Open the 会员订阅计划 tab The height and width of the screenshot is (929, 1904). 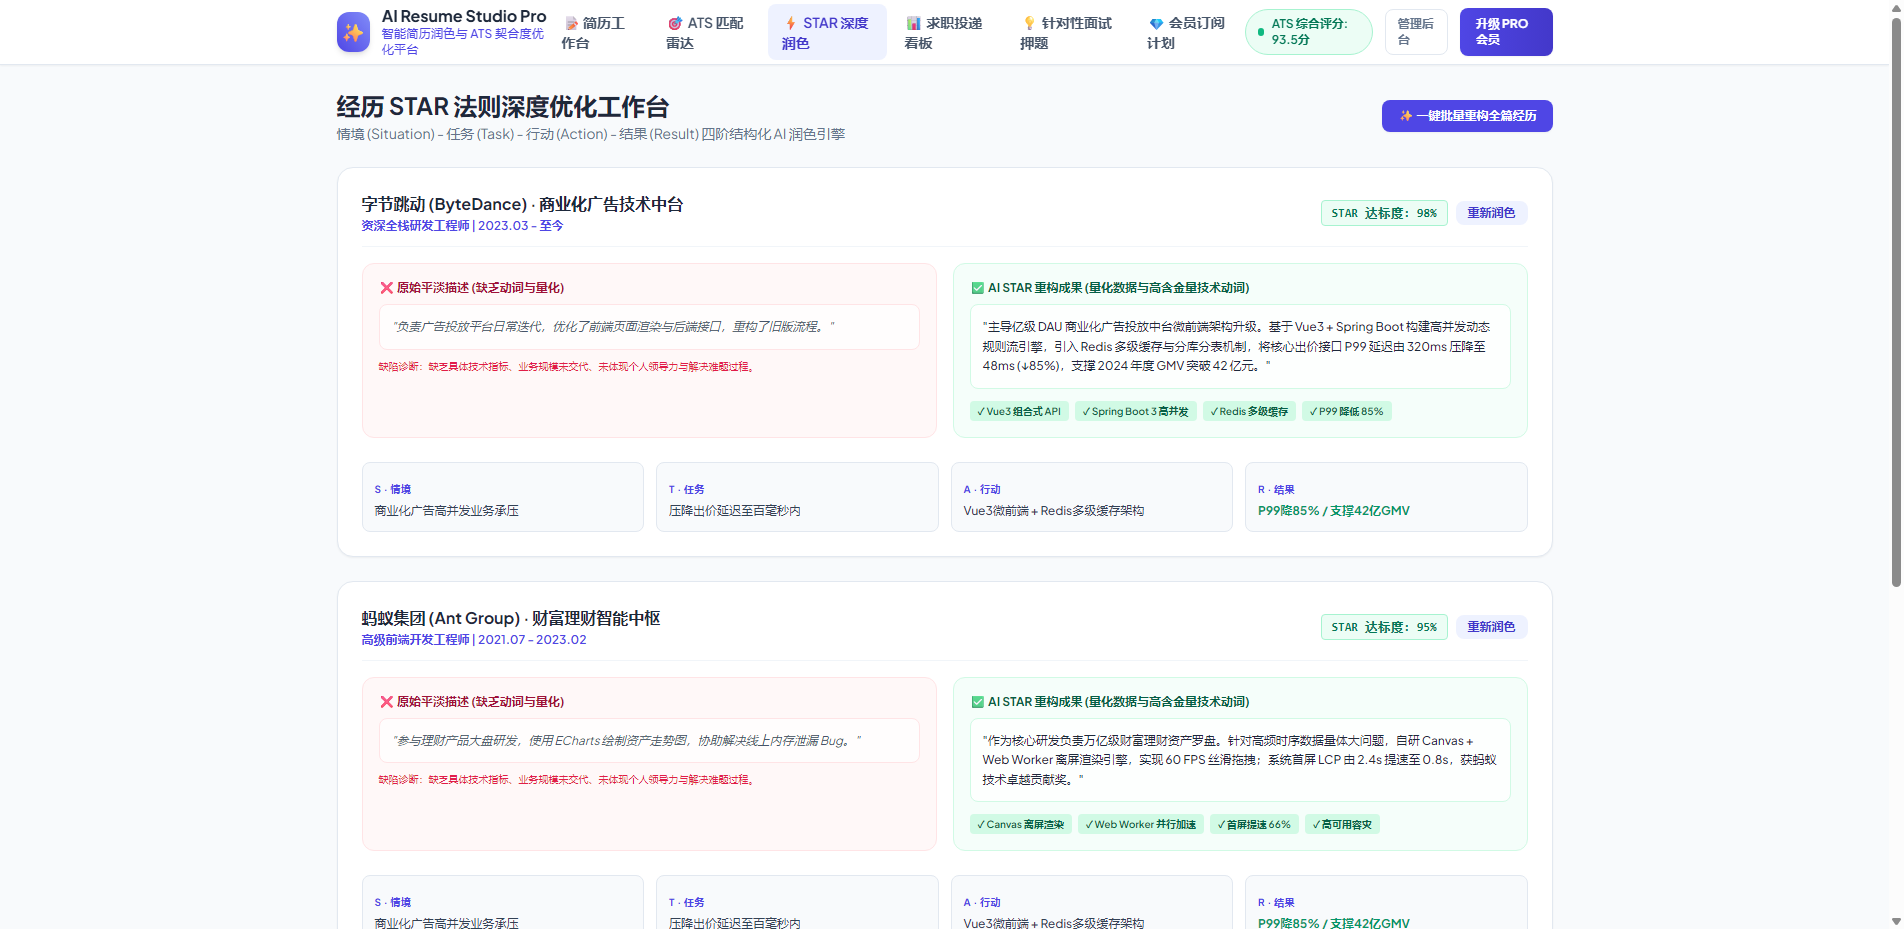pyautogui.click(x=1188, y=32)
